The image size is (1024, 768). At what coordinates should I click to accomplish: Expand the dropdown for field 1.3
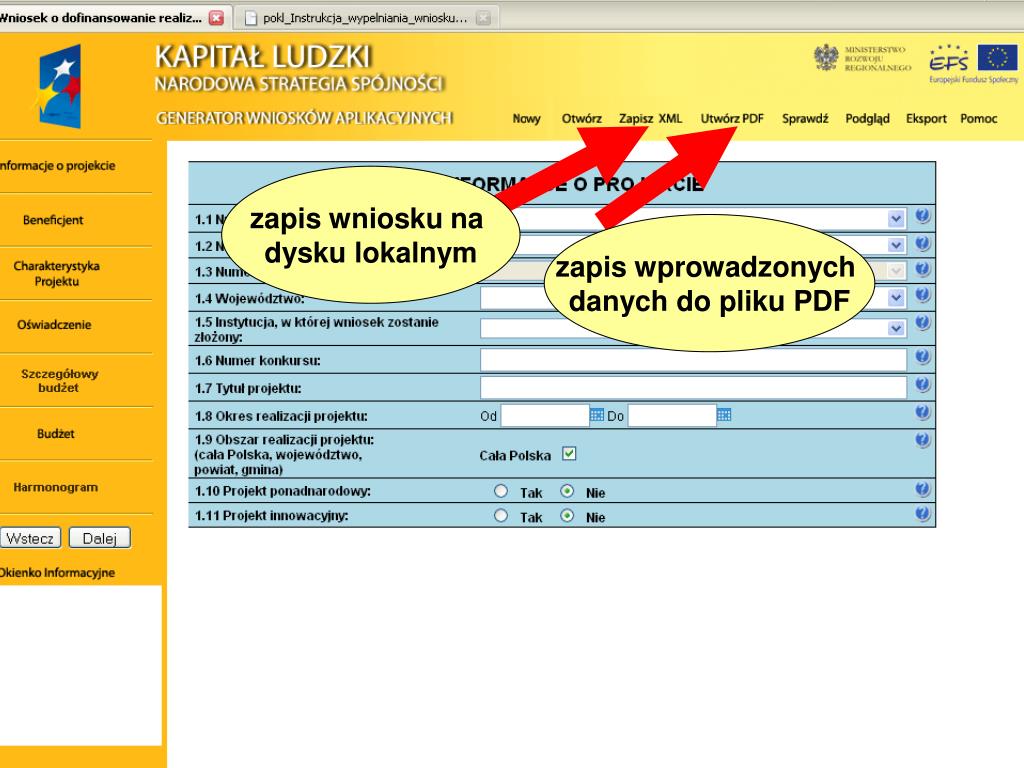pyautogui.click(x=897, y=270)
